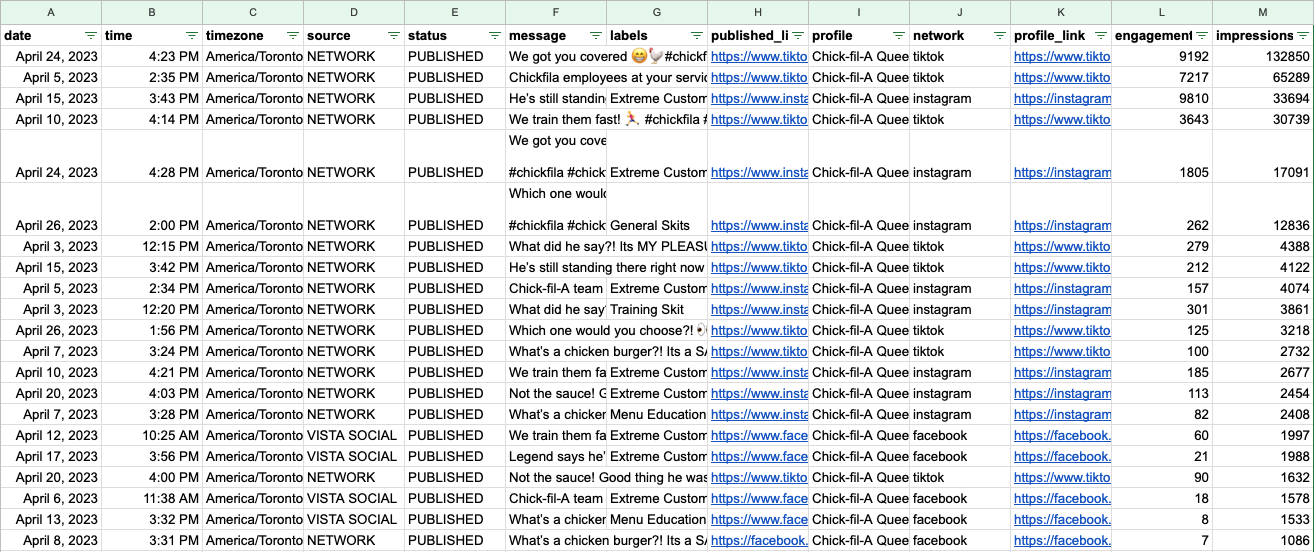Open the labels column filter icon
Viewport: 1314px width, 552px height.
(697, 35)
